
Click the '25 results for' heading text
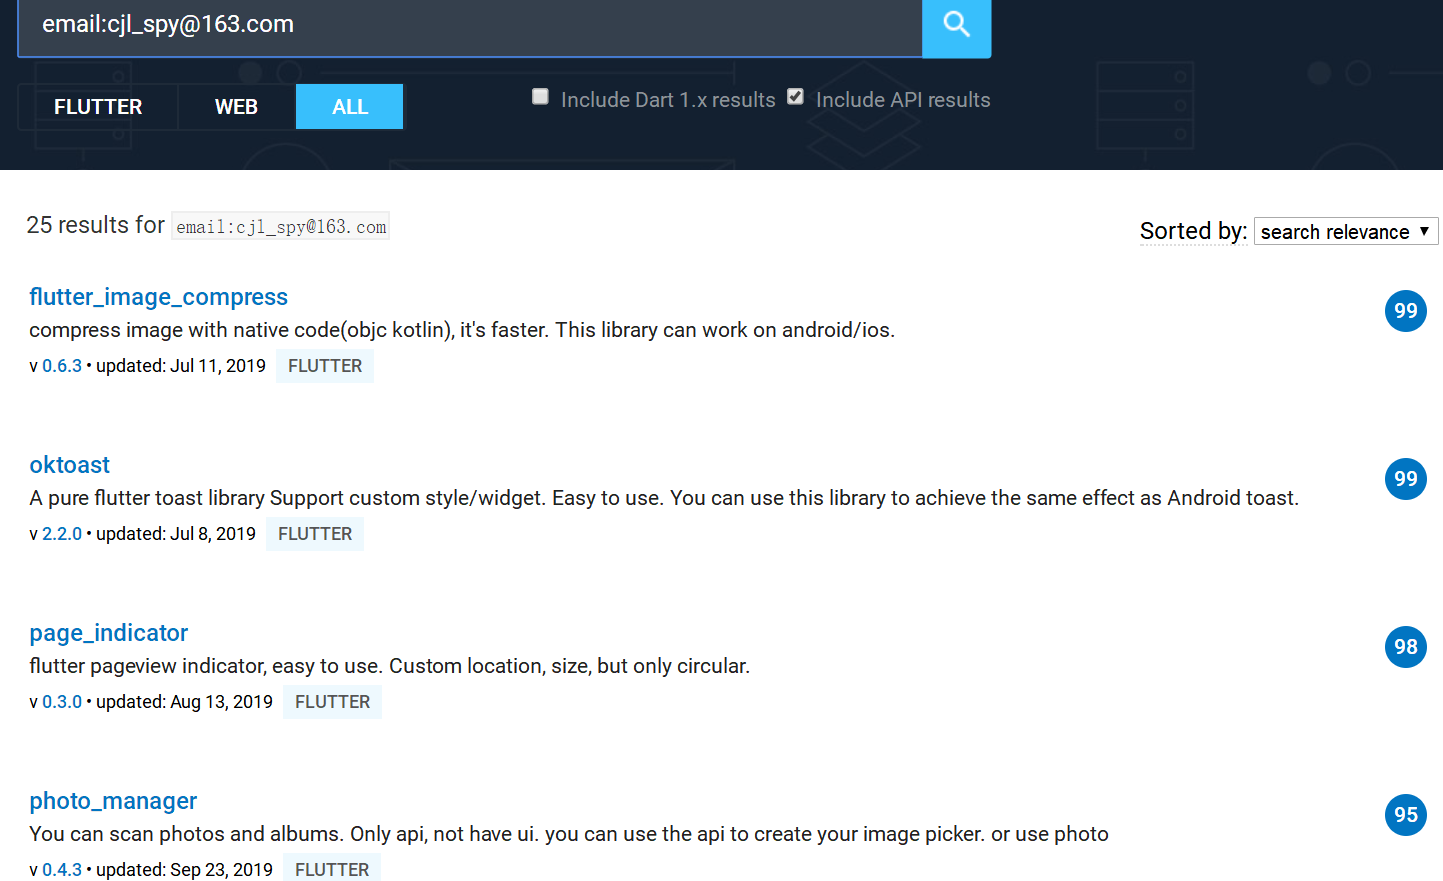[95, 225]
